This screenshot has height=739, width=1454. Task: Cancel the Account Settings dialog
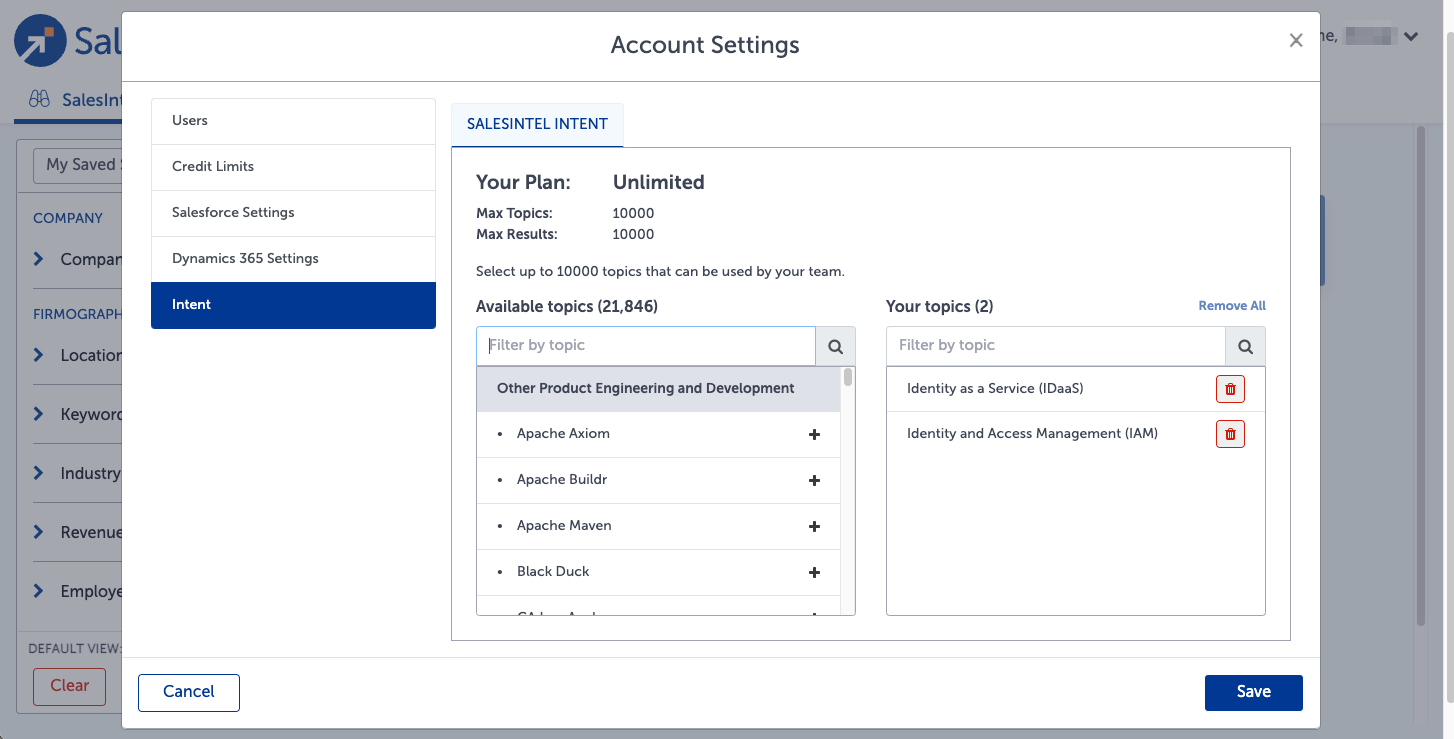[x=189, y=692]
